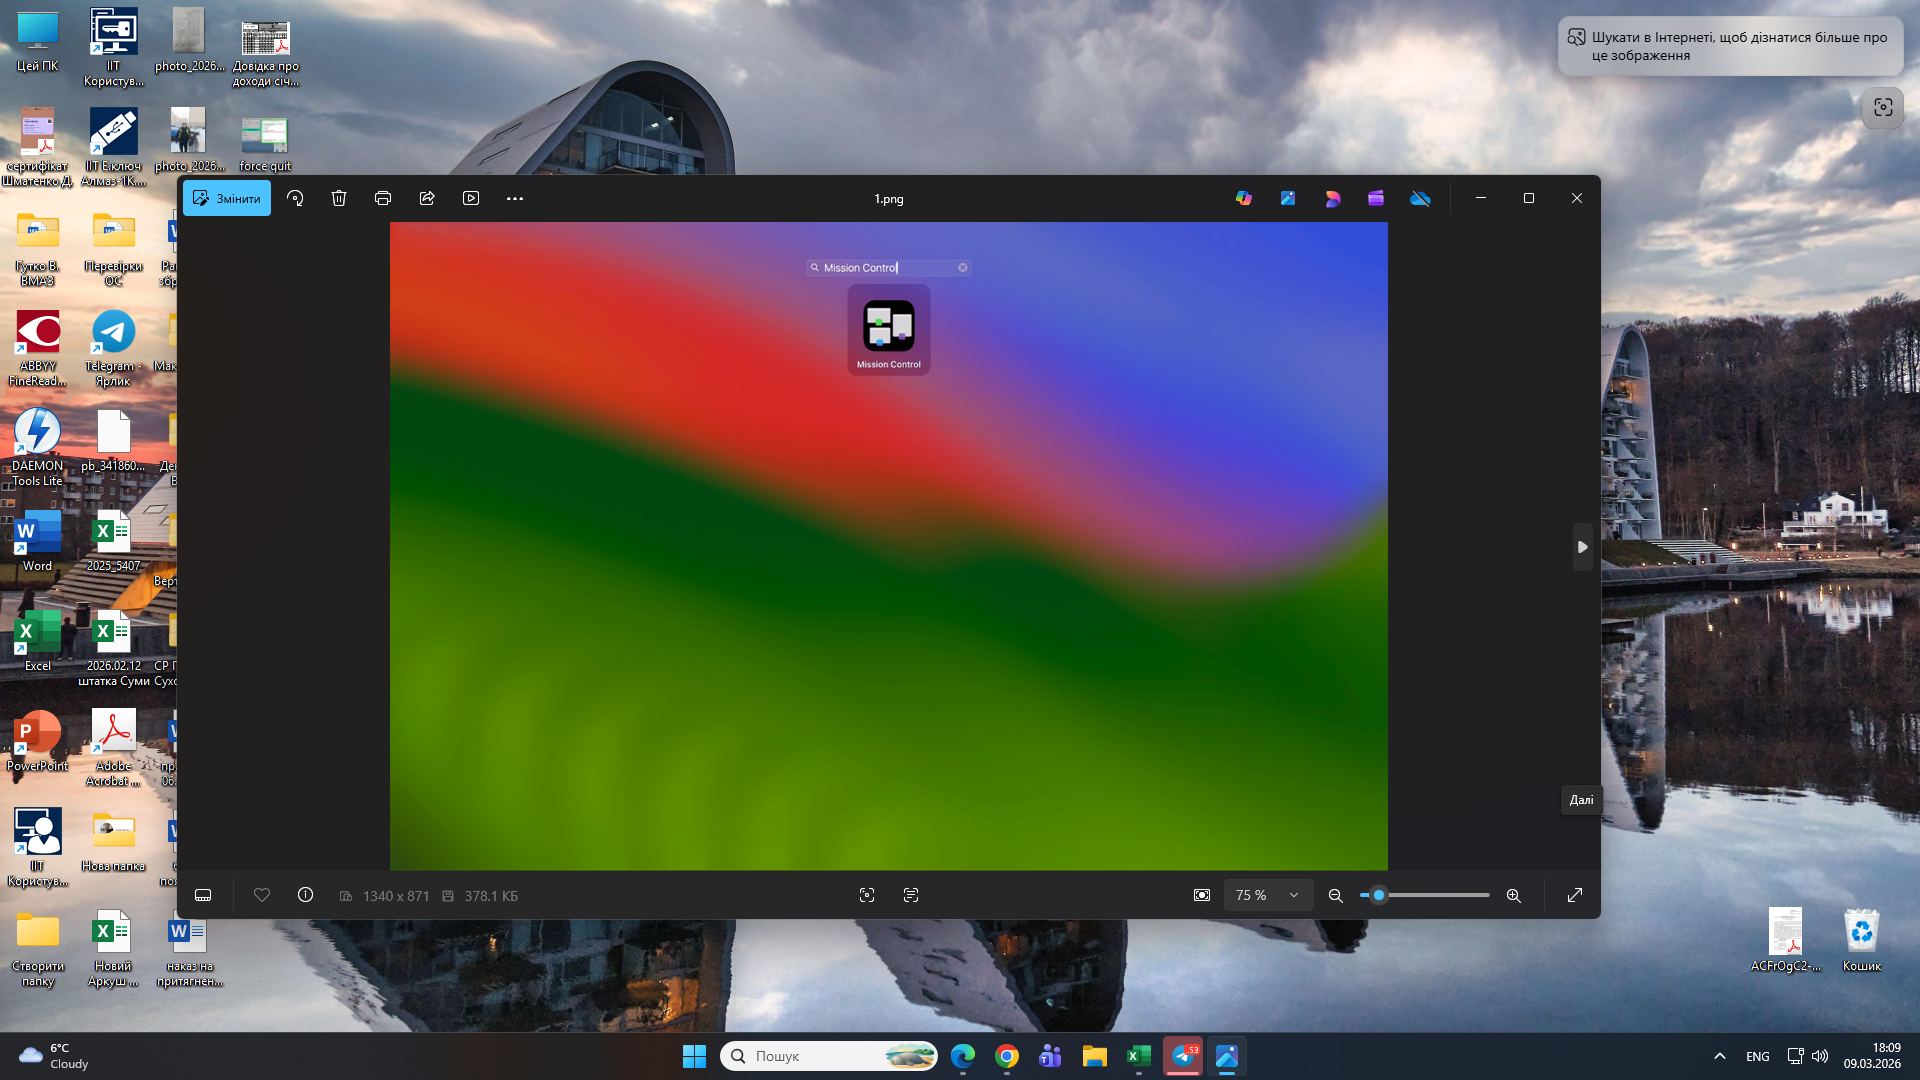Screen dimensions: 1920x1080
Task: Print the image
Action: (382, 198)
